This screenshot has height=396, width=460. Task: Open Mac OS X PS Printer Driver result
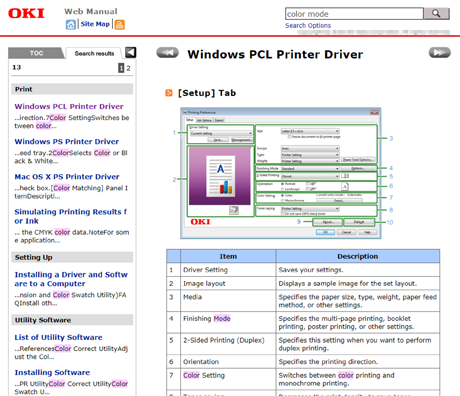[67, 177]
